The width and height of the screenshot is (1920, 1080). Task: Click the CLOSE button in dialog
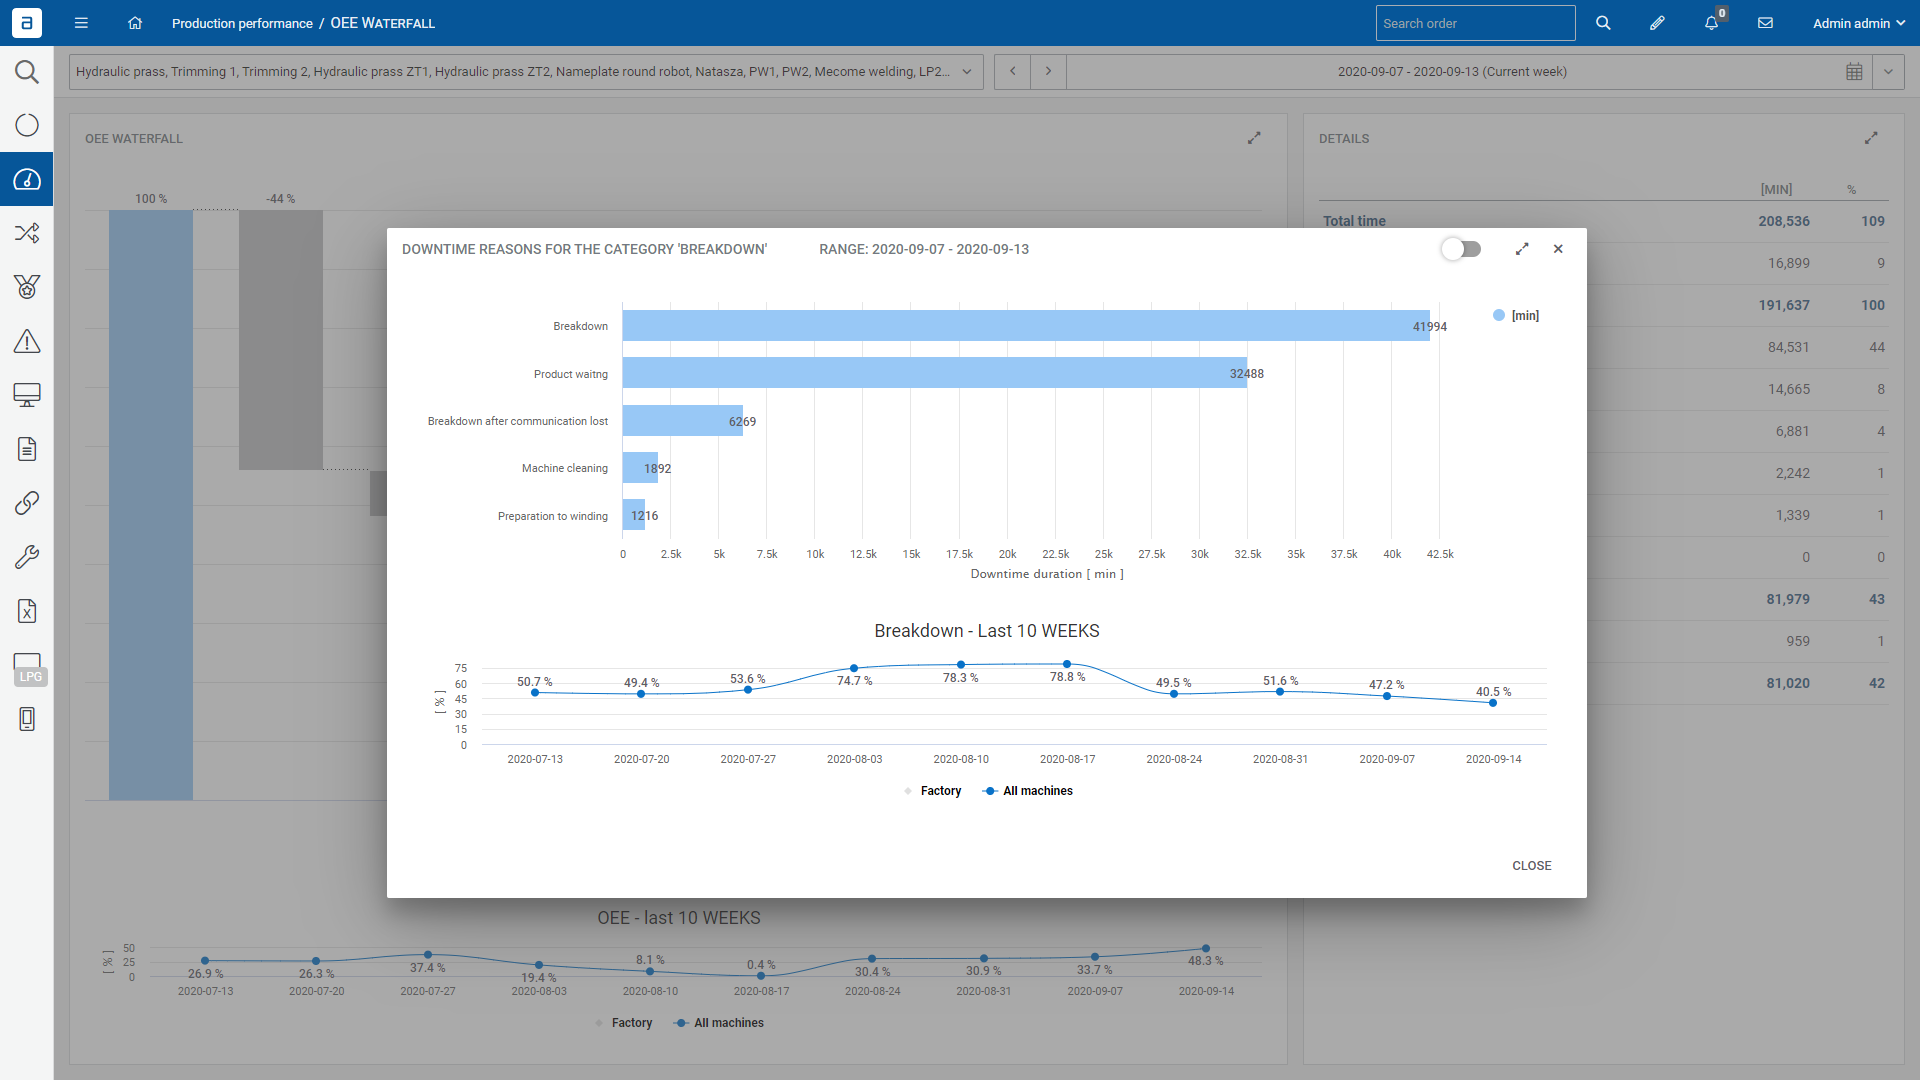pyautogui.click(x=1531, y=866)
